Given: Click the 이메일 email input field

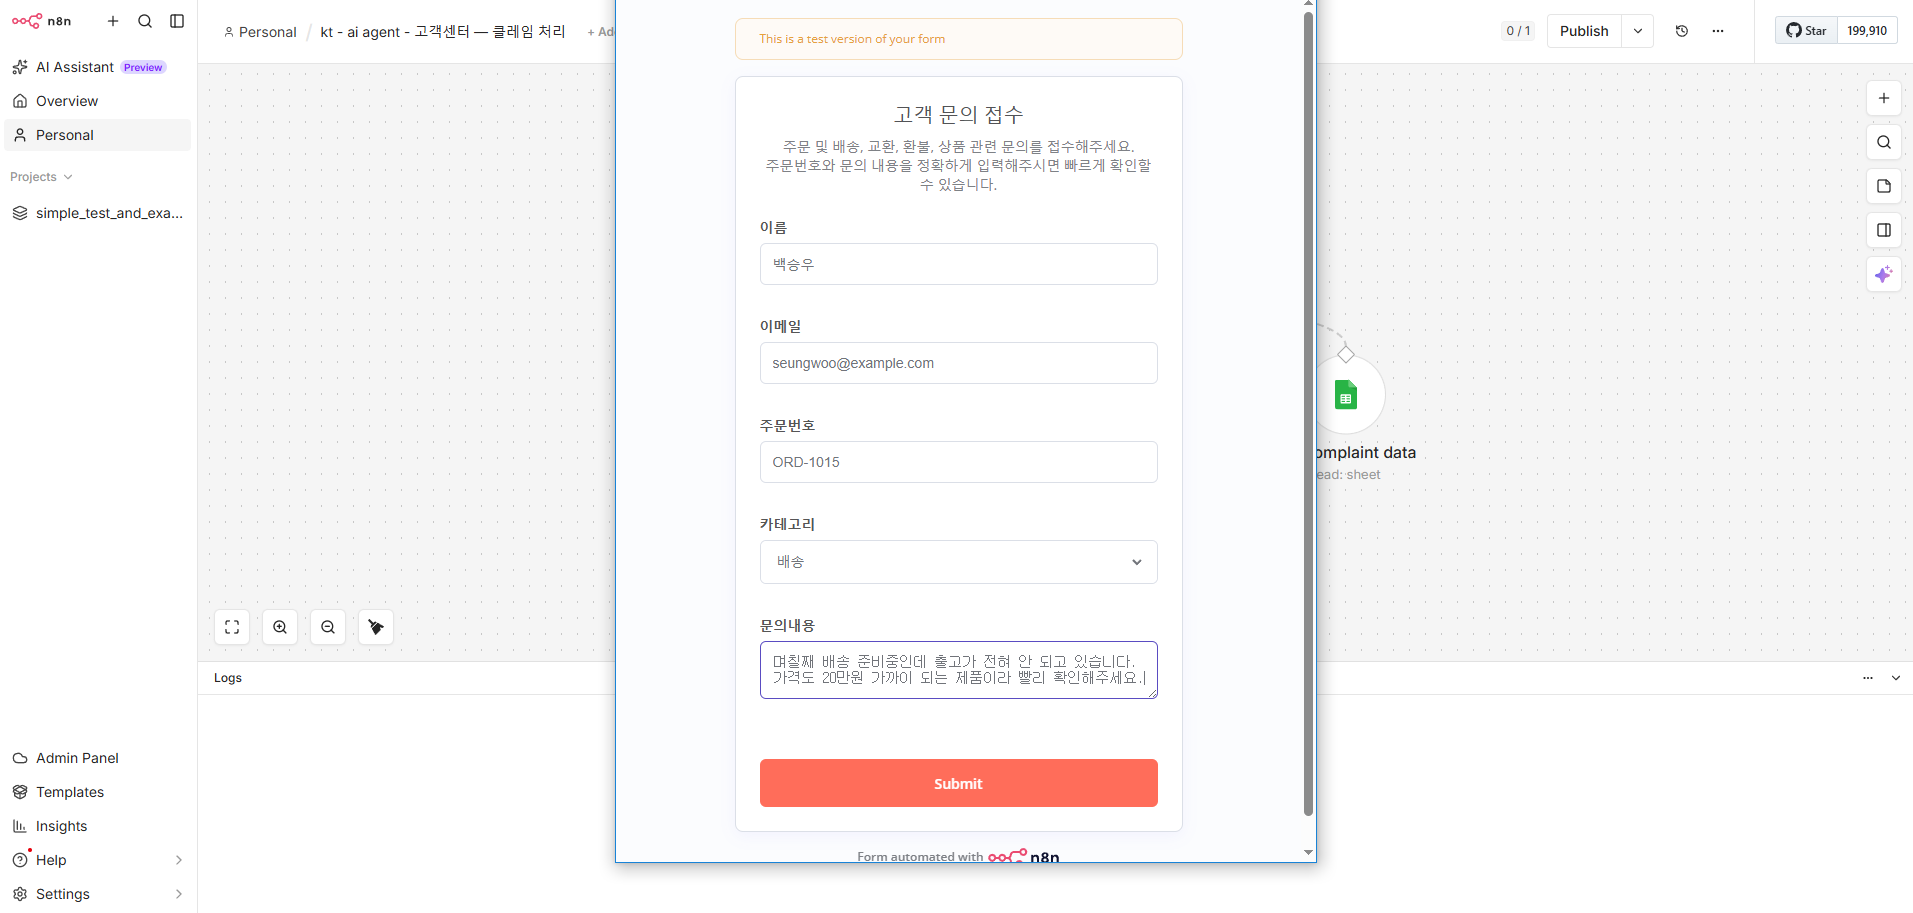Looking at the screenshot, I should pos(959,363).
